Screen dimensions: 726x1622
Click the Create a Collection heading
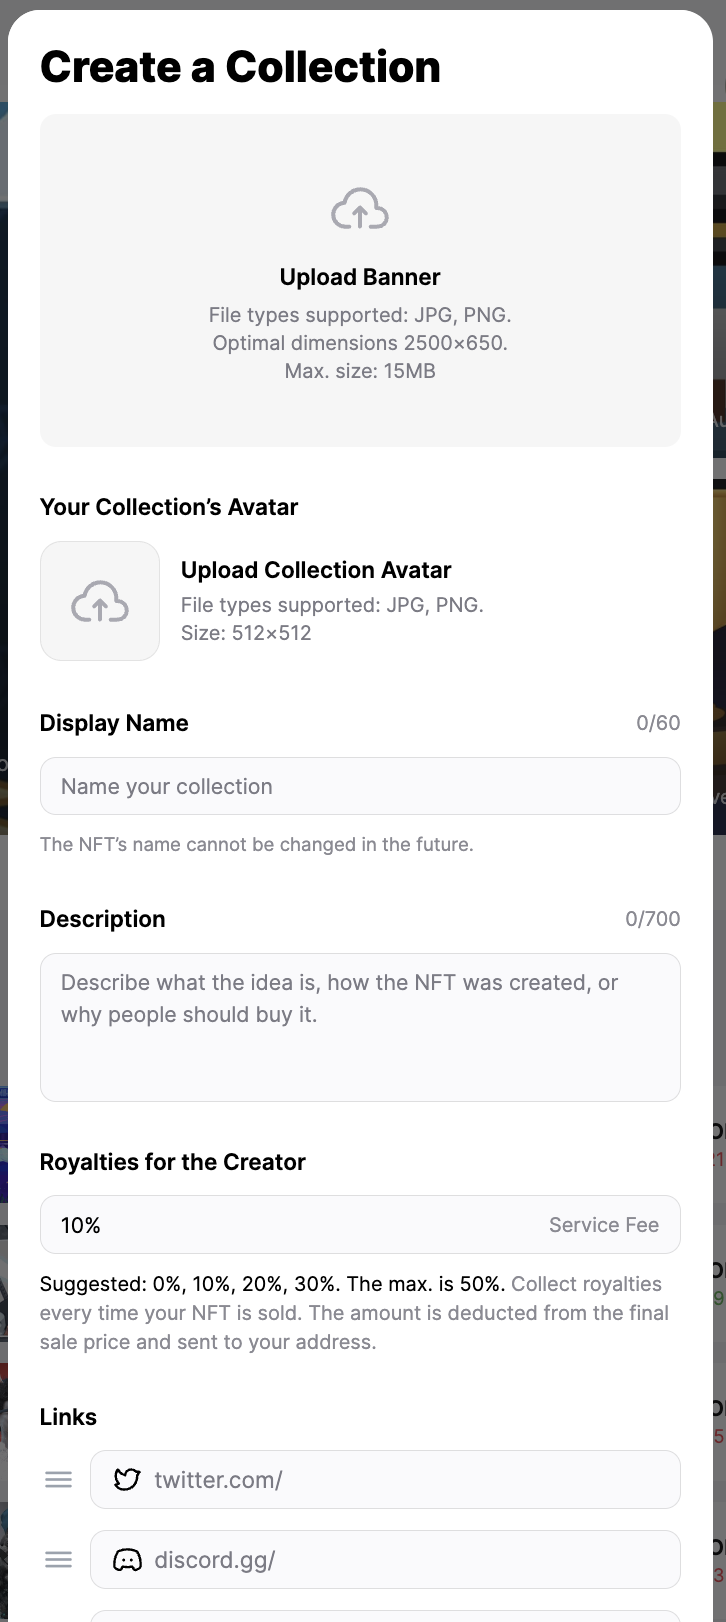coord(240,67)
